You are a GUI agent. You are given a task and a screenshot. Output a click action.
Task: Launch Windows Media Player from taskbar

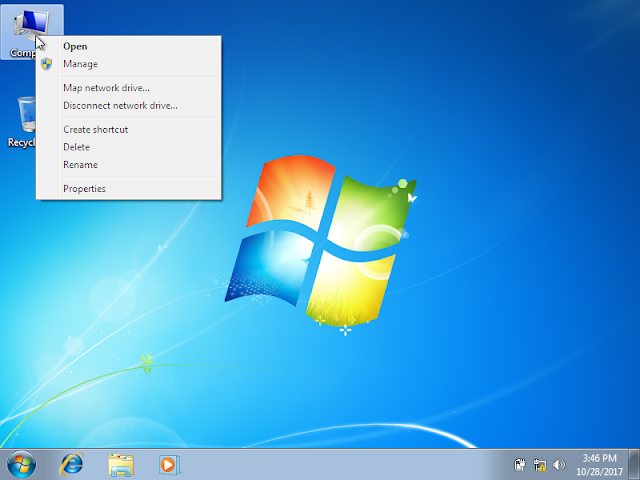[x=169, y=464]
